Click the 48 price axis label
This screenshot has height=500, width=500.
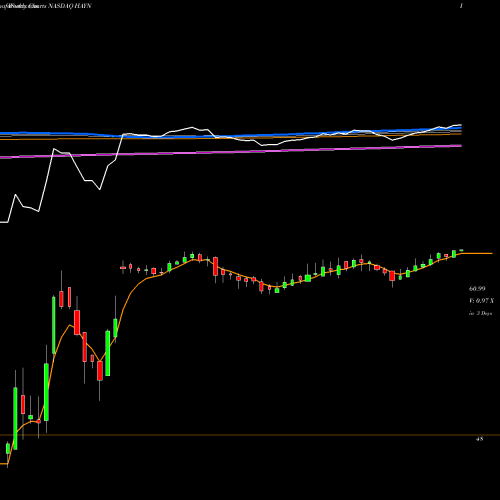pos(479,439)
